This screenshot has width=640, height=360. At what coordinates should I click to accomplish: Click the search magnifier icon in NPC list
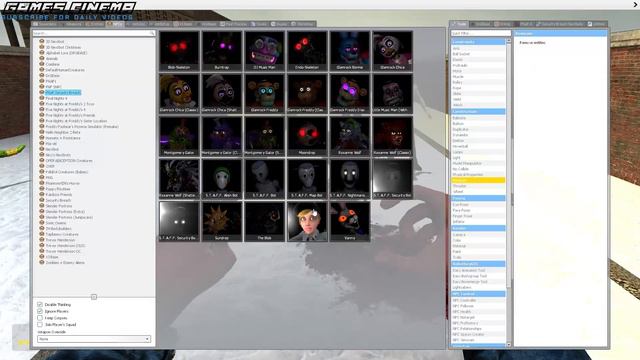[152, 33]
